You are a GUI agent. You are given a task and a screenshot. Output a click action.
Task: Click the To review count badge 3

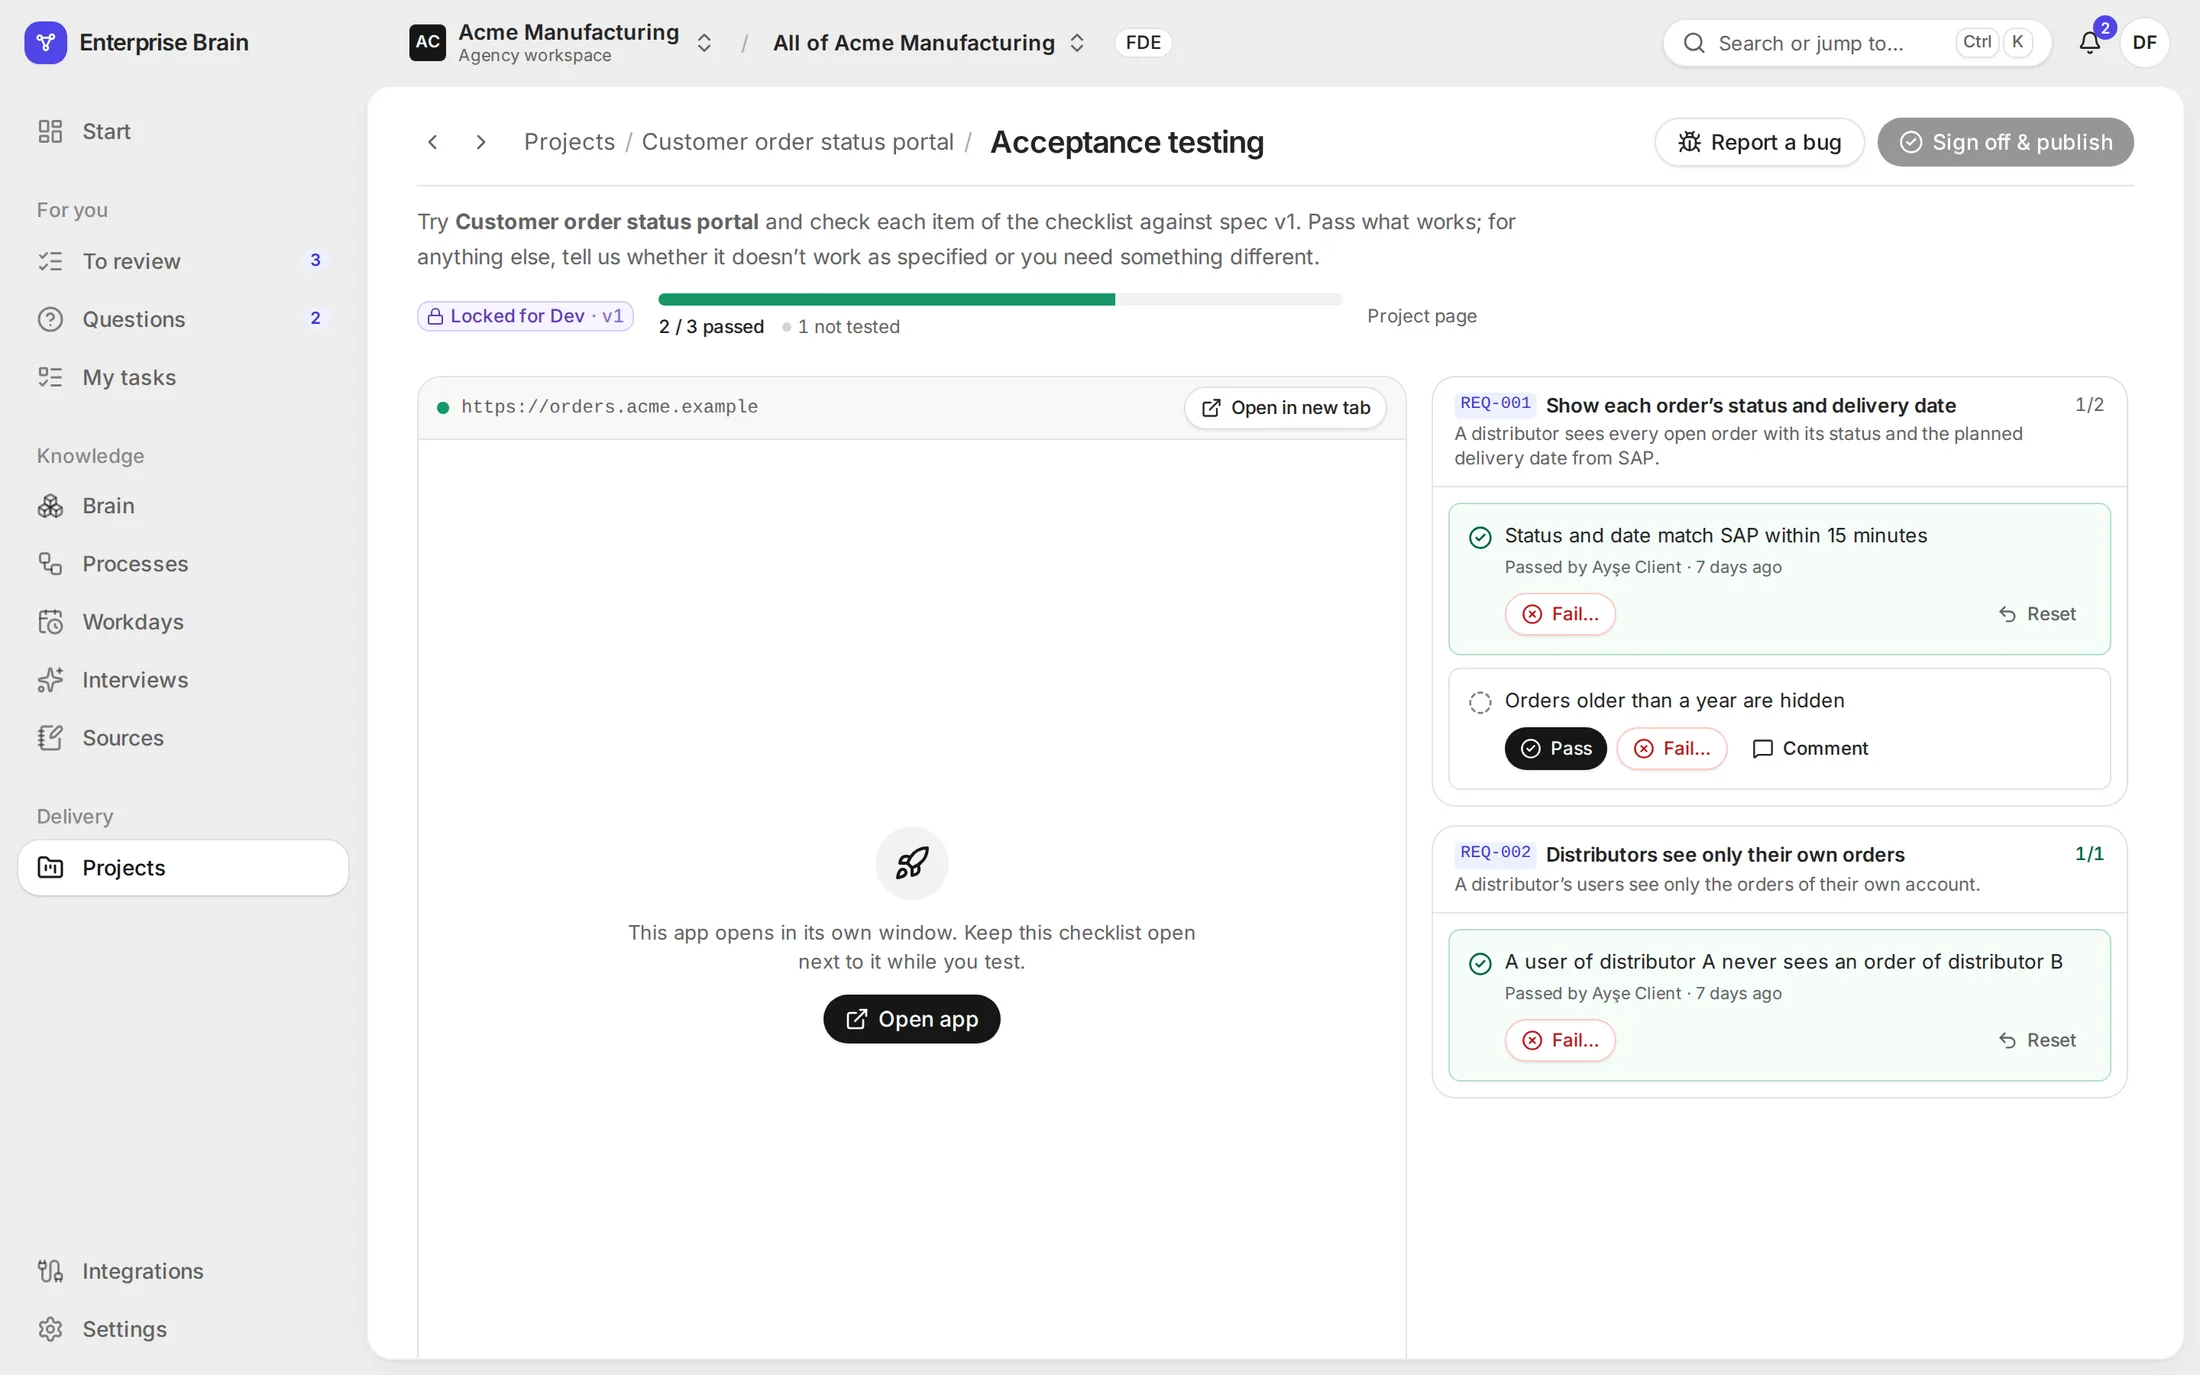click(315, 260)
